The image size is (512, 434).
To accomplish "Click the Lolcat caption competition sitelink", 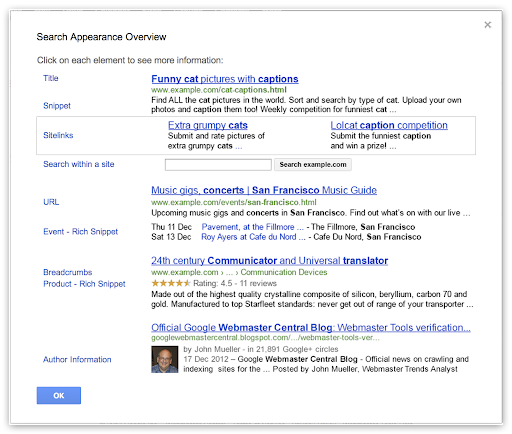I will pyautogui.click(x=389, y=125).
